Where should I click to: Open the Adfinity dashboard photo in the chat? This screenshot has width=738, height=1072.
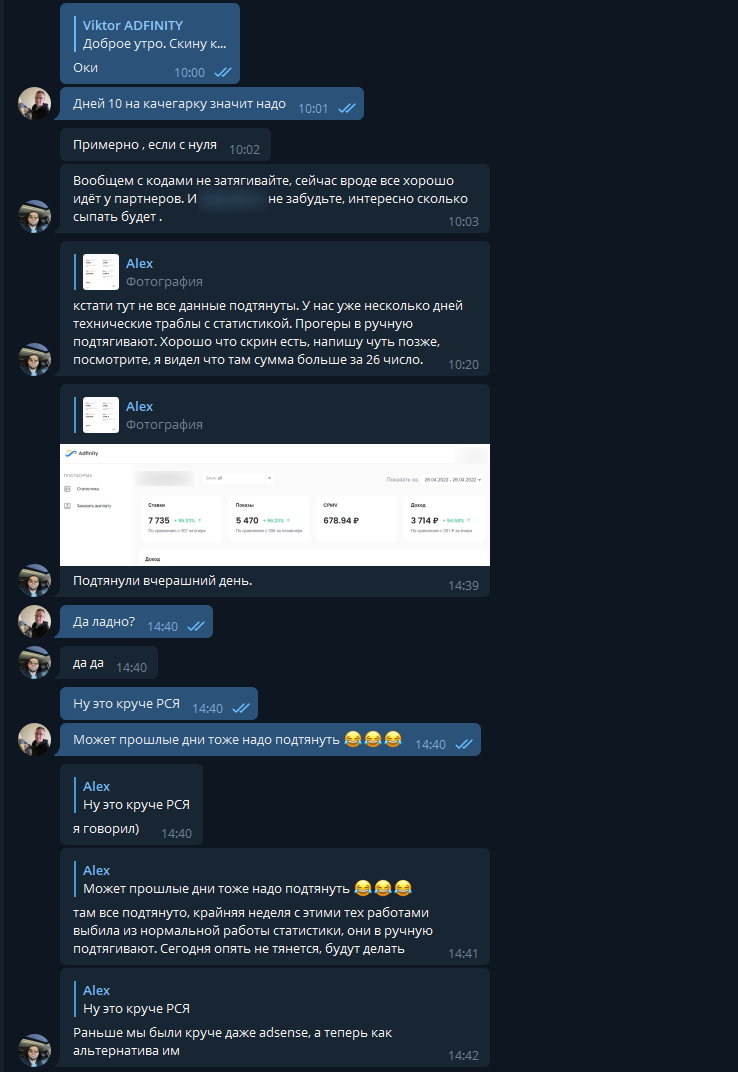pyautogui.click(x=275, y=505)
